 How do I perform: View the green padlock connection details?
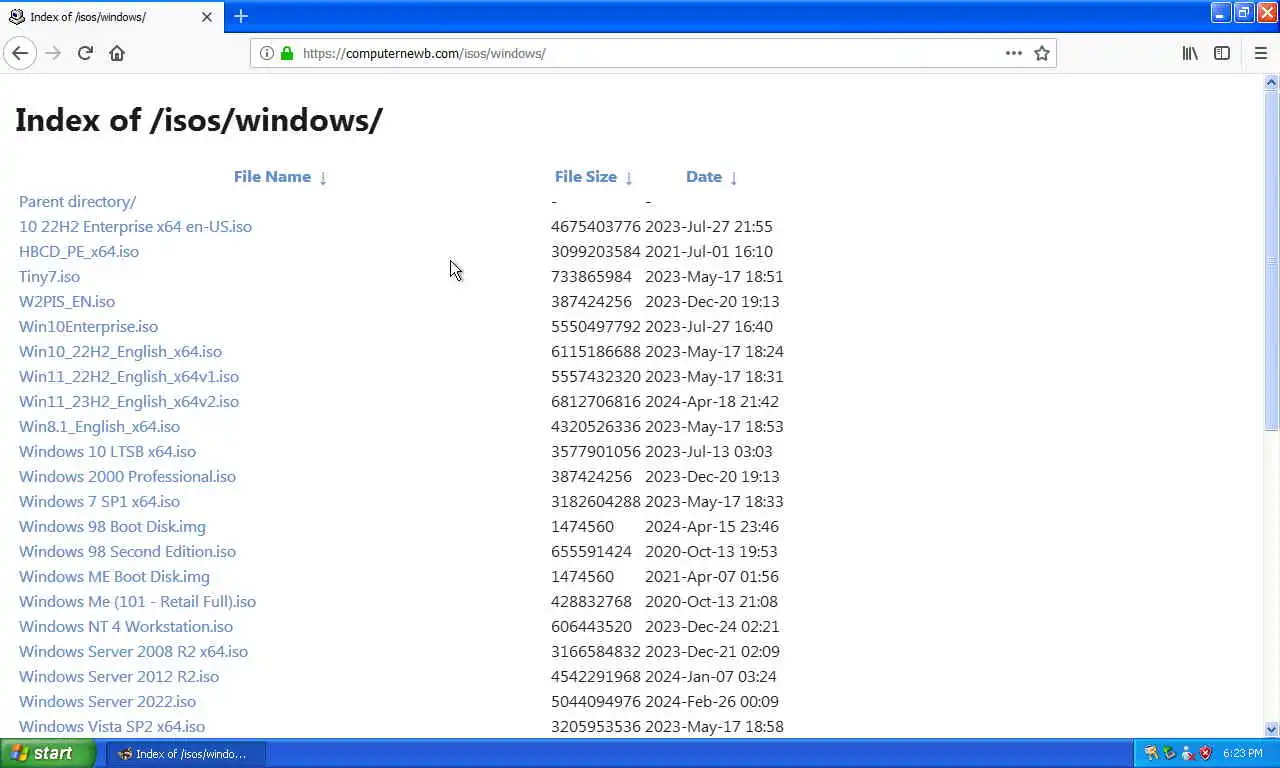[x=287, y=53]
